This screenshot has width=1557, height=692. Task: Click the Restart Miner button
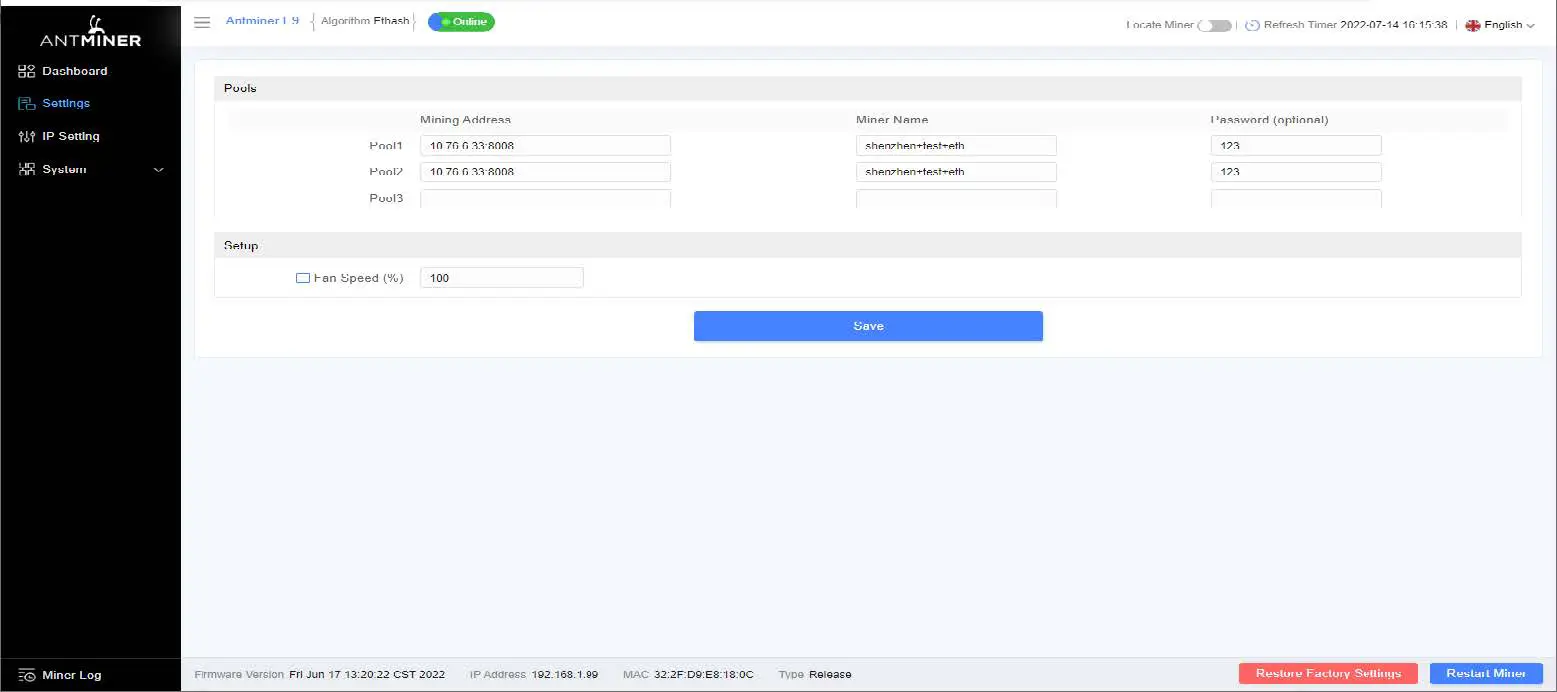[x=1486, y=673]
